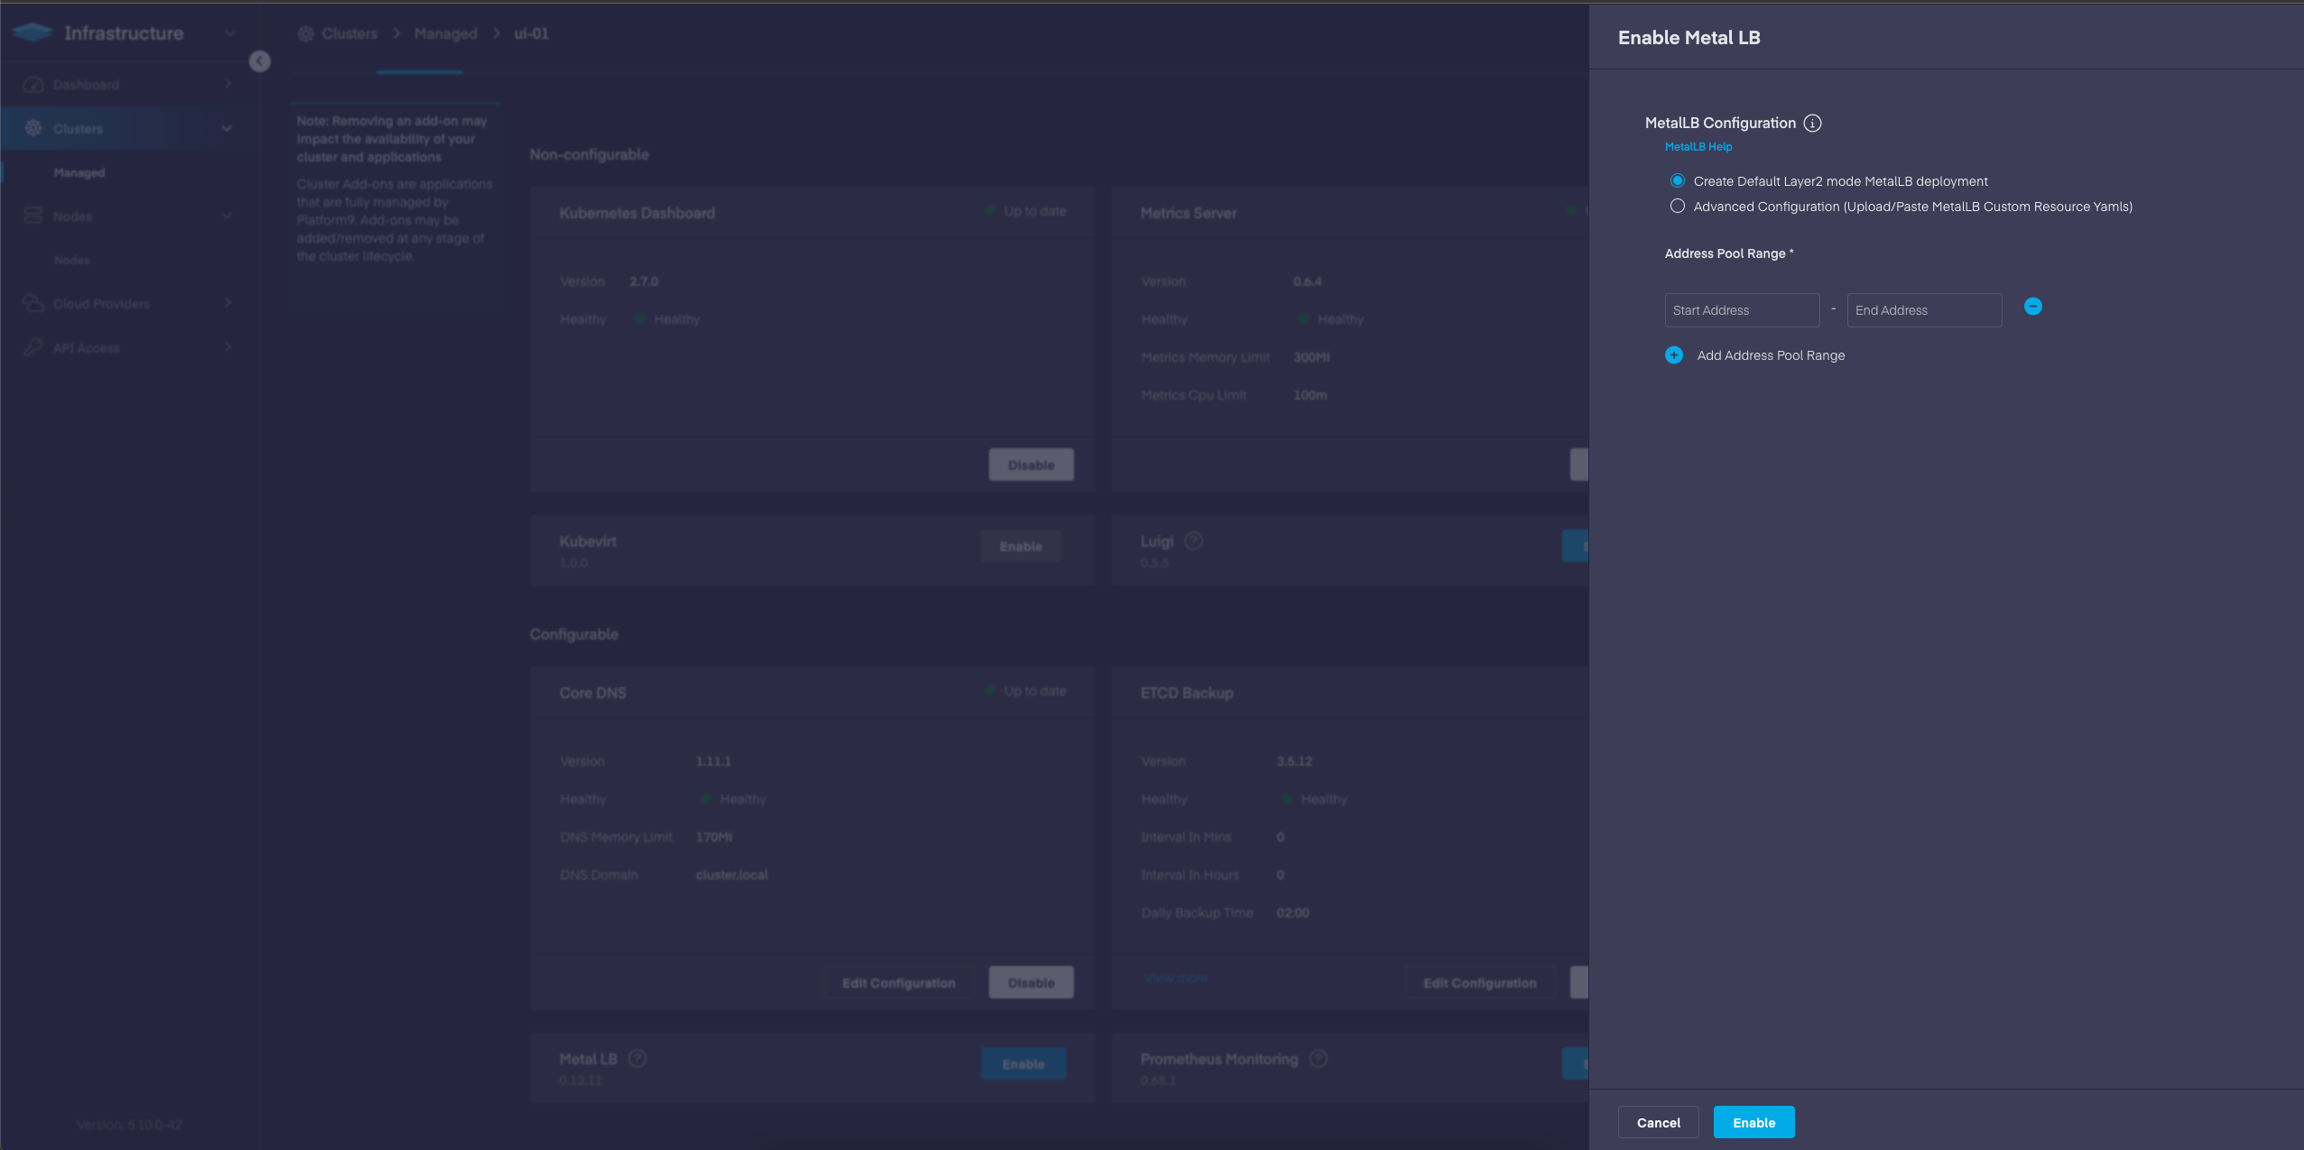Collapse the Clusters sidebar section
This screenshot has height=1150, width=2304.
pyautogui.click(x=227, y=129)
